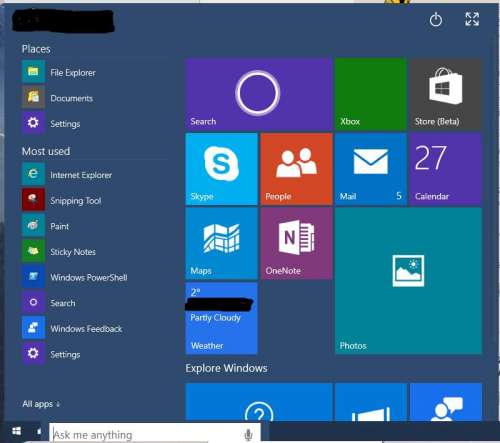Open Windows Feedback app

pyautogui.click(x=72, y=328)
